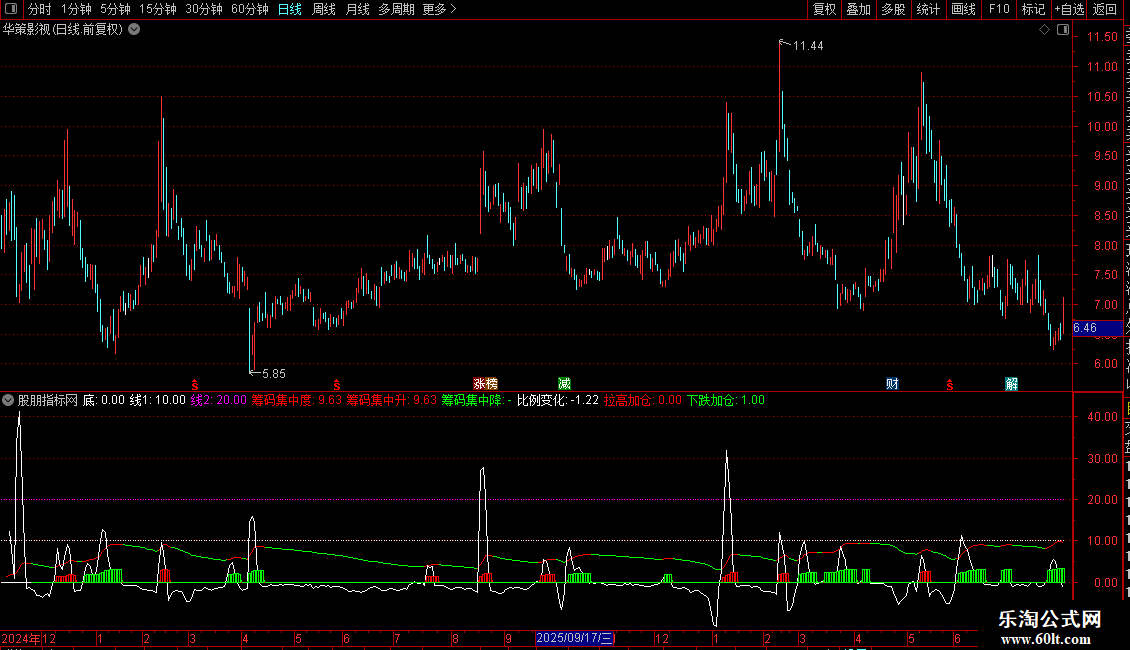Image resolution: width=1130 pixels, height=650 pixels.
Task: Click the 复权 adjustment button
Action: point(824,9)
